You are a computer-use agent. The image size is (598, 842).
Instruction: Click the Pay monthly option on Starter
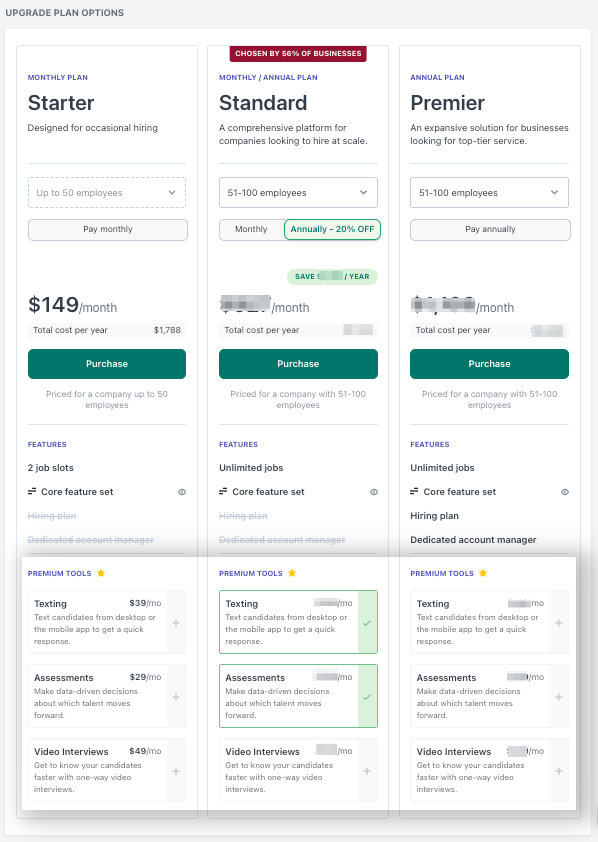pos(106,229)
